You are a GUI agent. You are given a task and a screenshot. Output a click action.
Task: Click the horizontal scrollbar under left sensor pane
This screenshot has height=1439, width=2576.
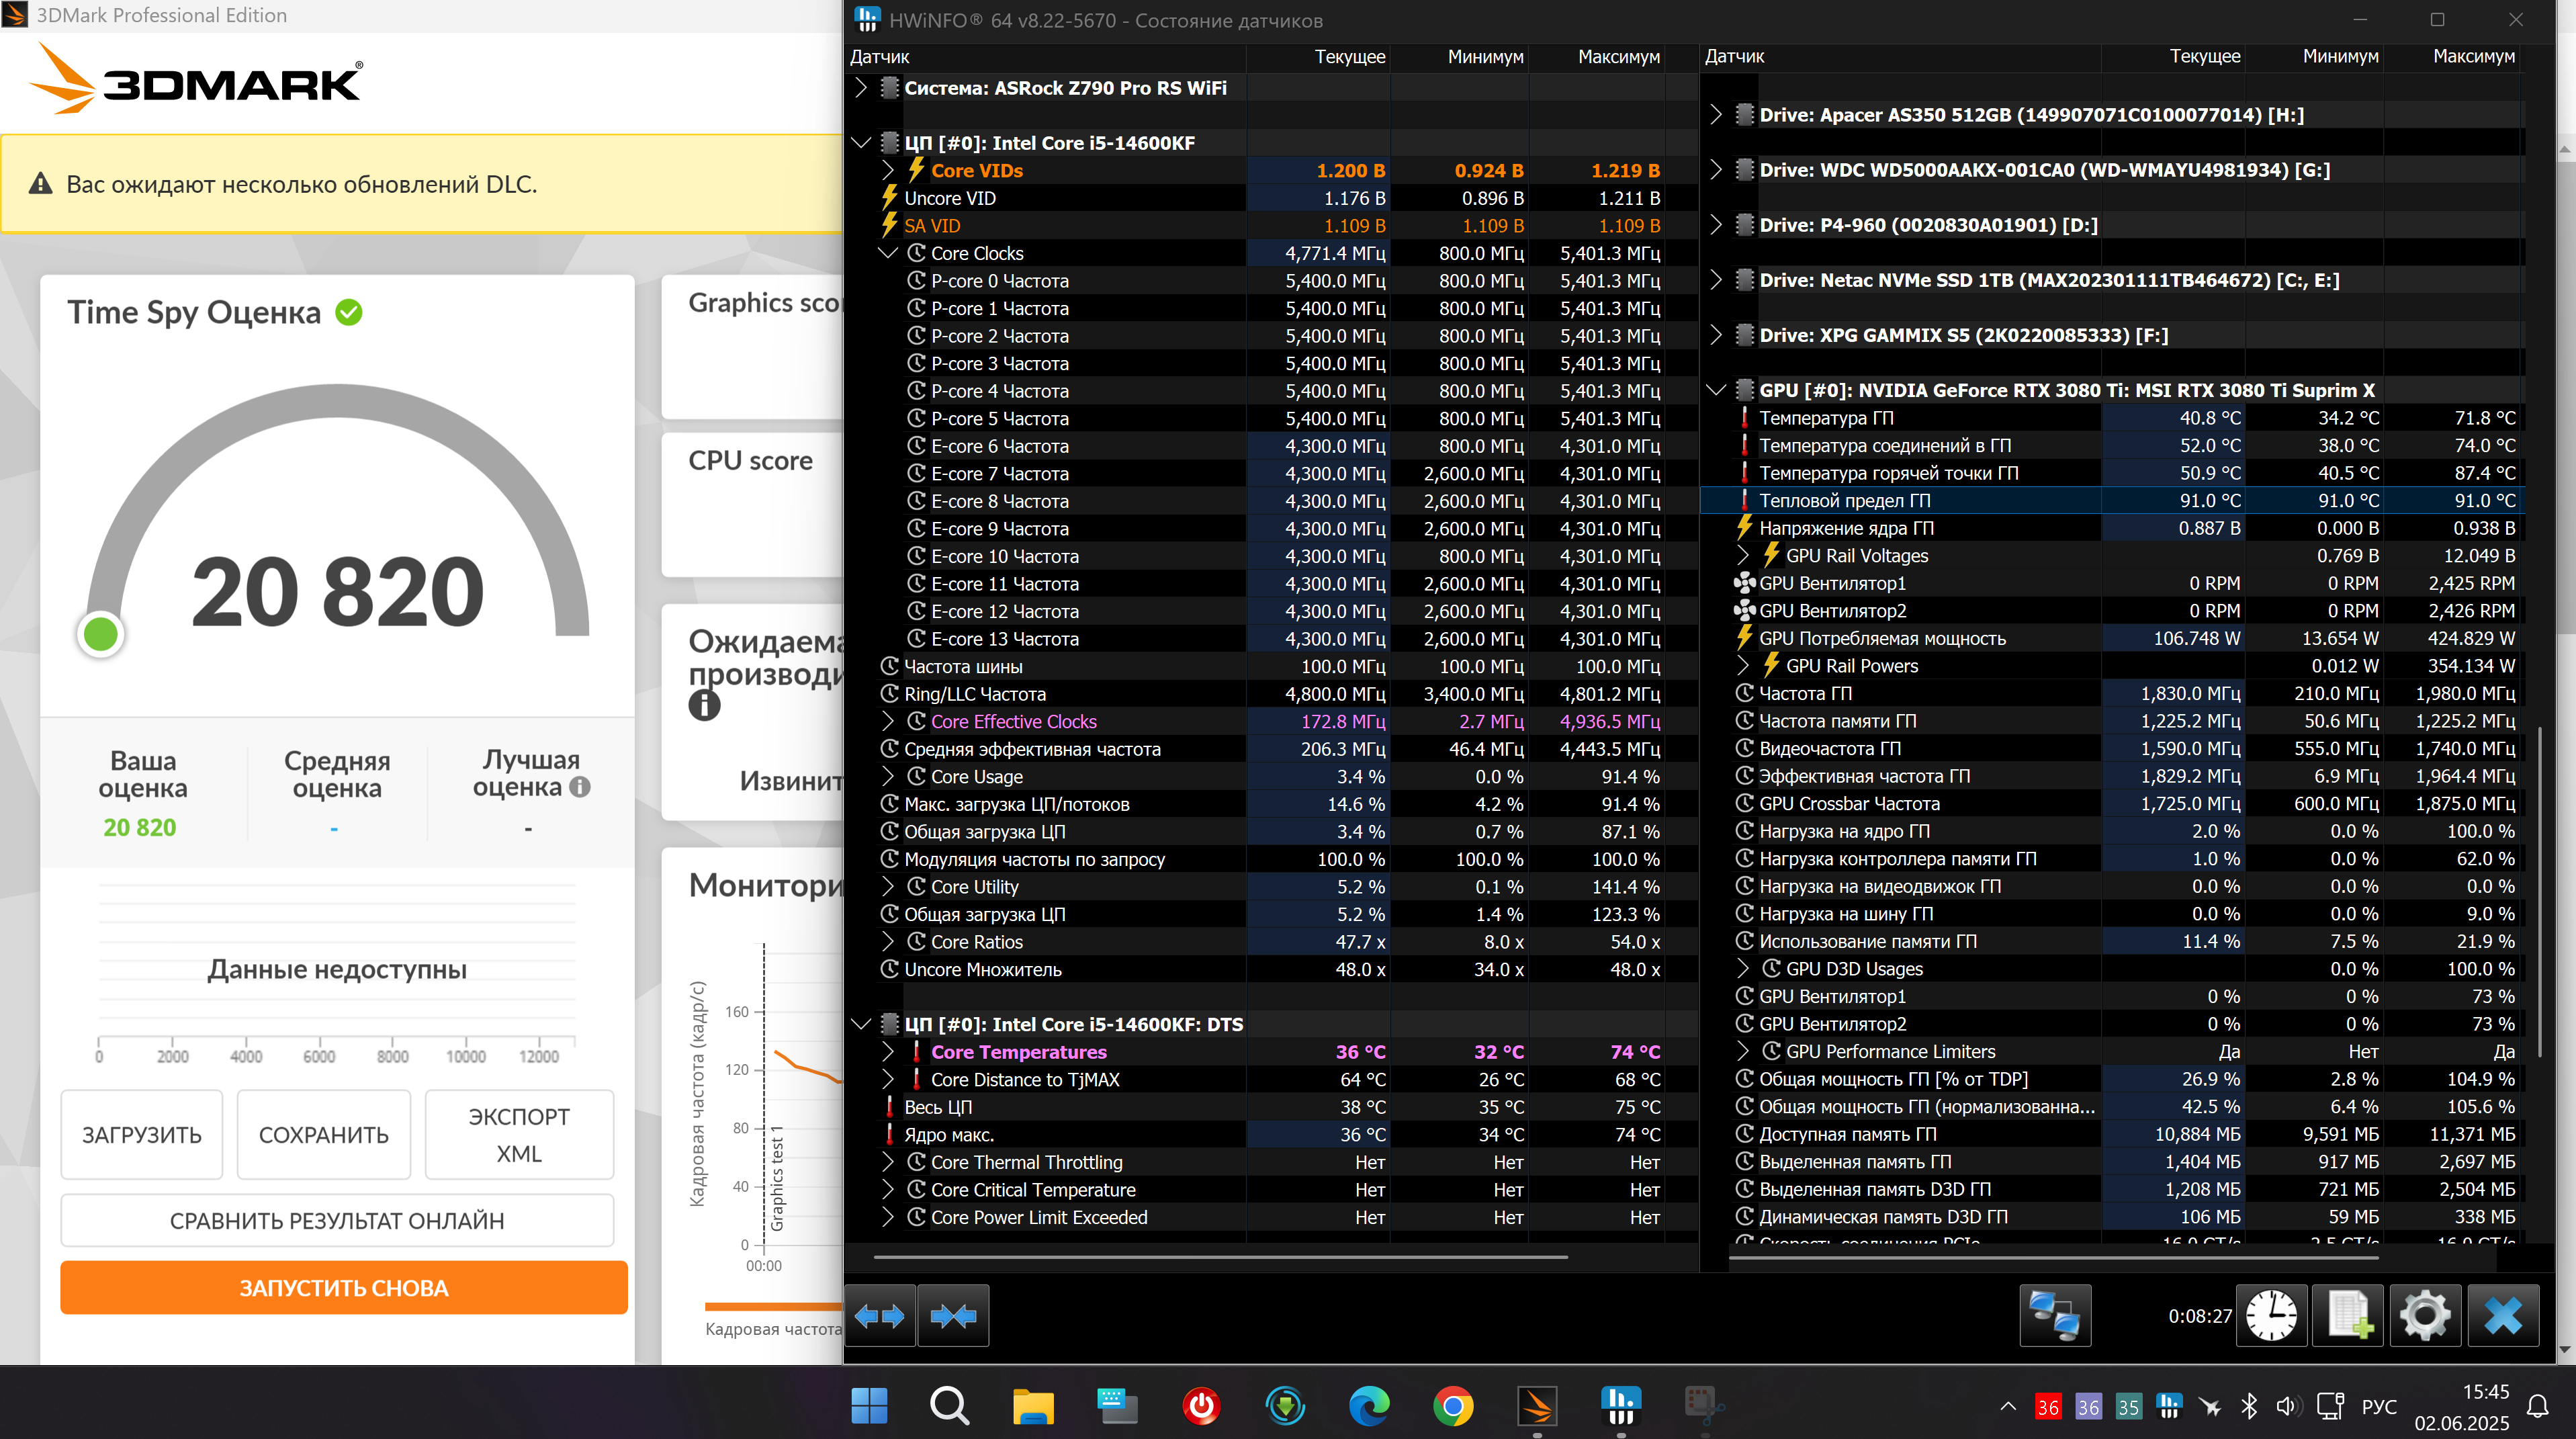[x=1220, y=1257]
